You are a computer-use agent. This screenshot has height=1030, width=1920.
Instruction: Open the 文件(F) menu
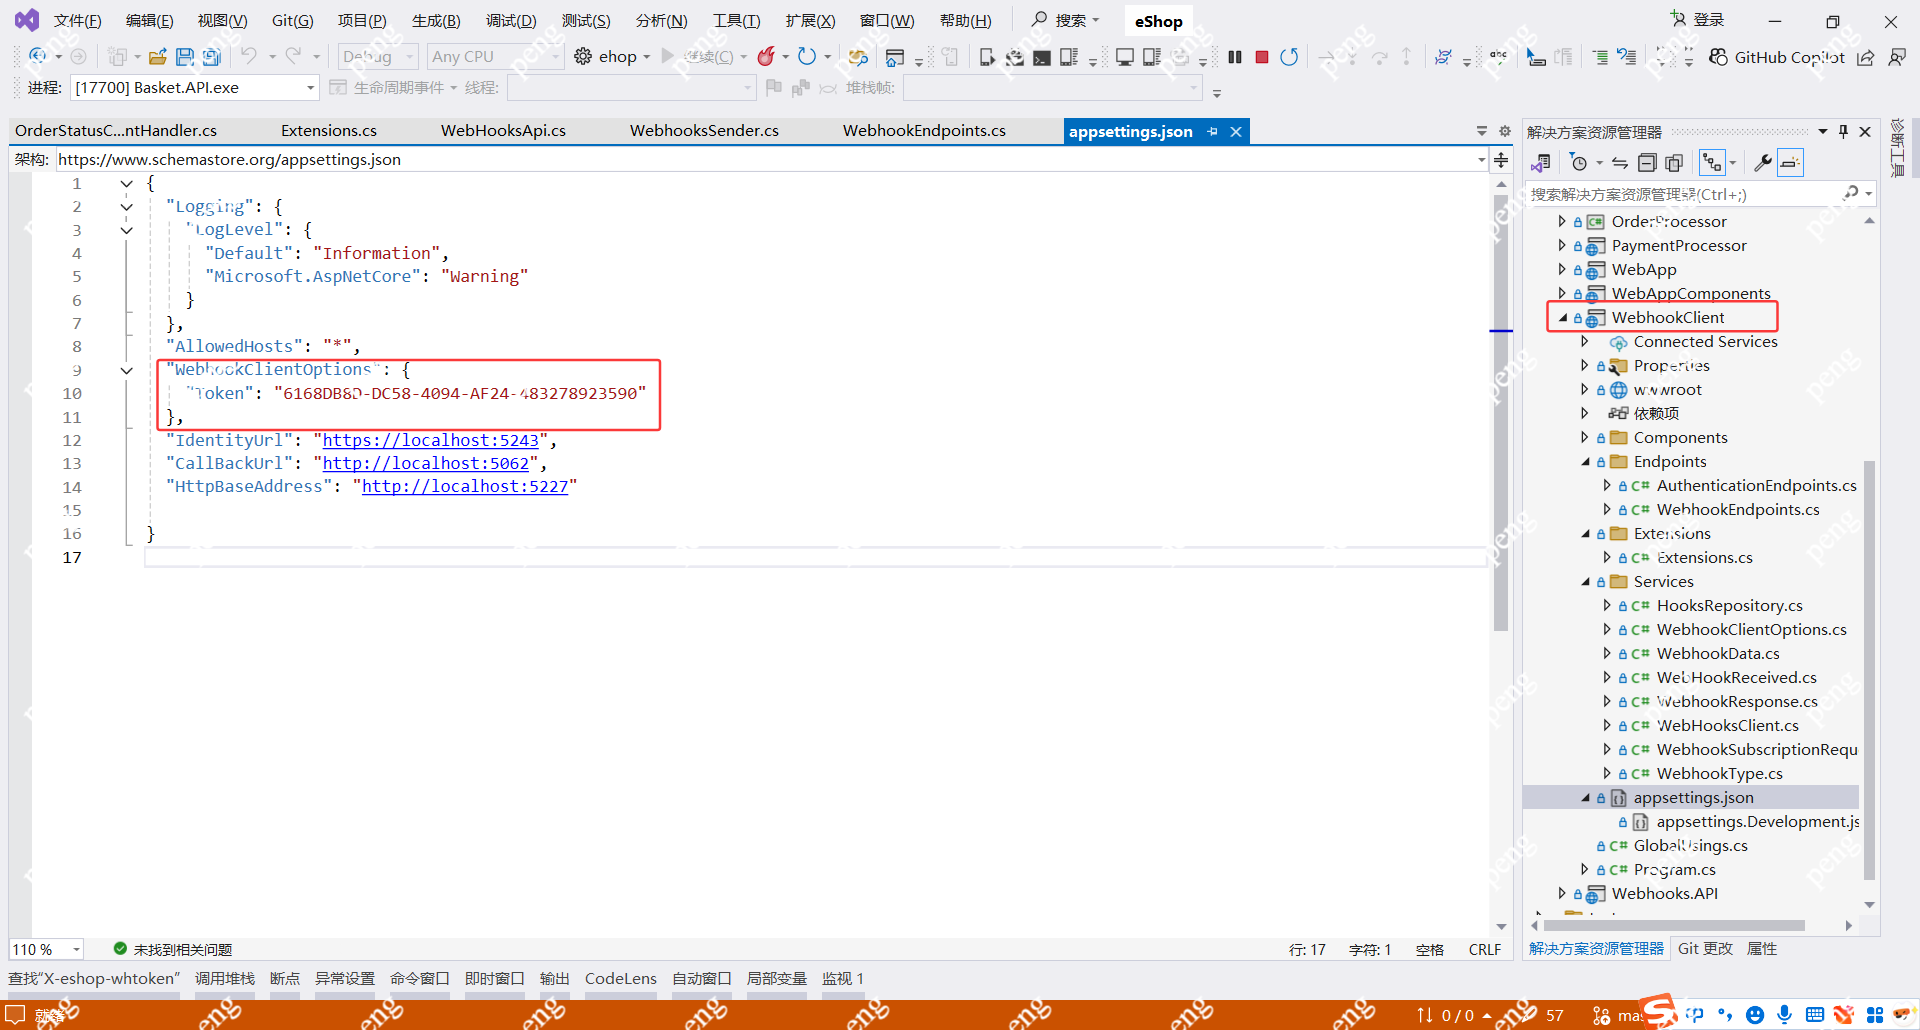pyautogui.click(x=77, y=21)
